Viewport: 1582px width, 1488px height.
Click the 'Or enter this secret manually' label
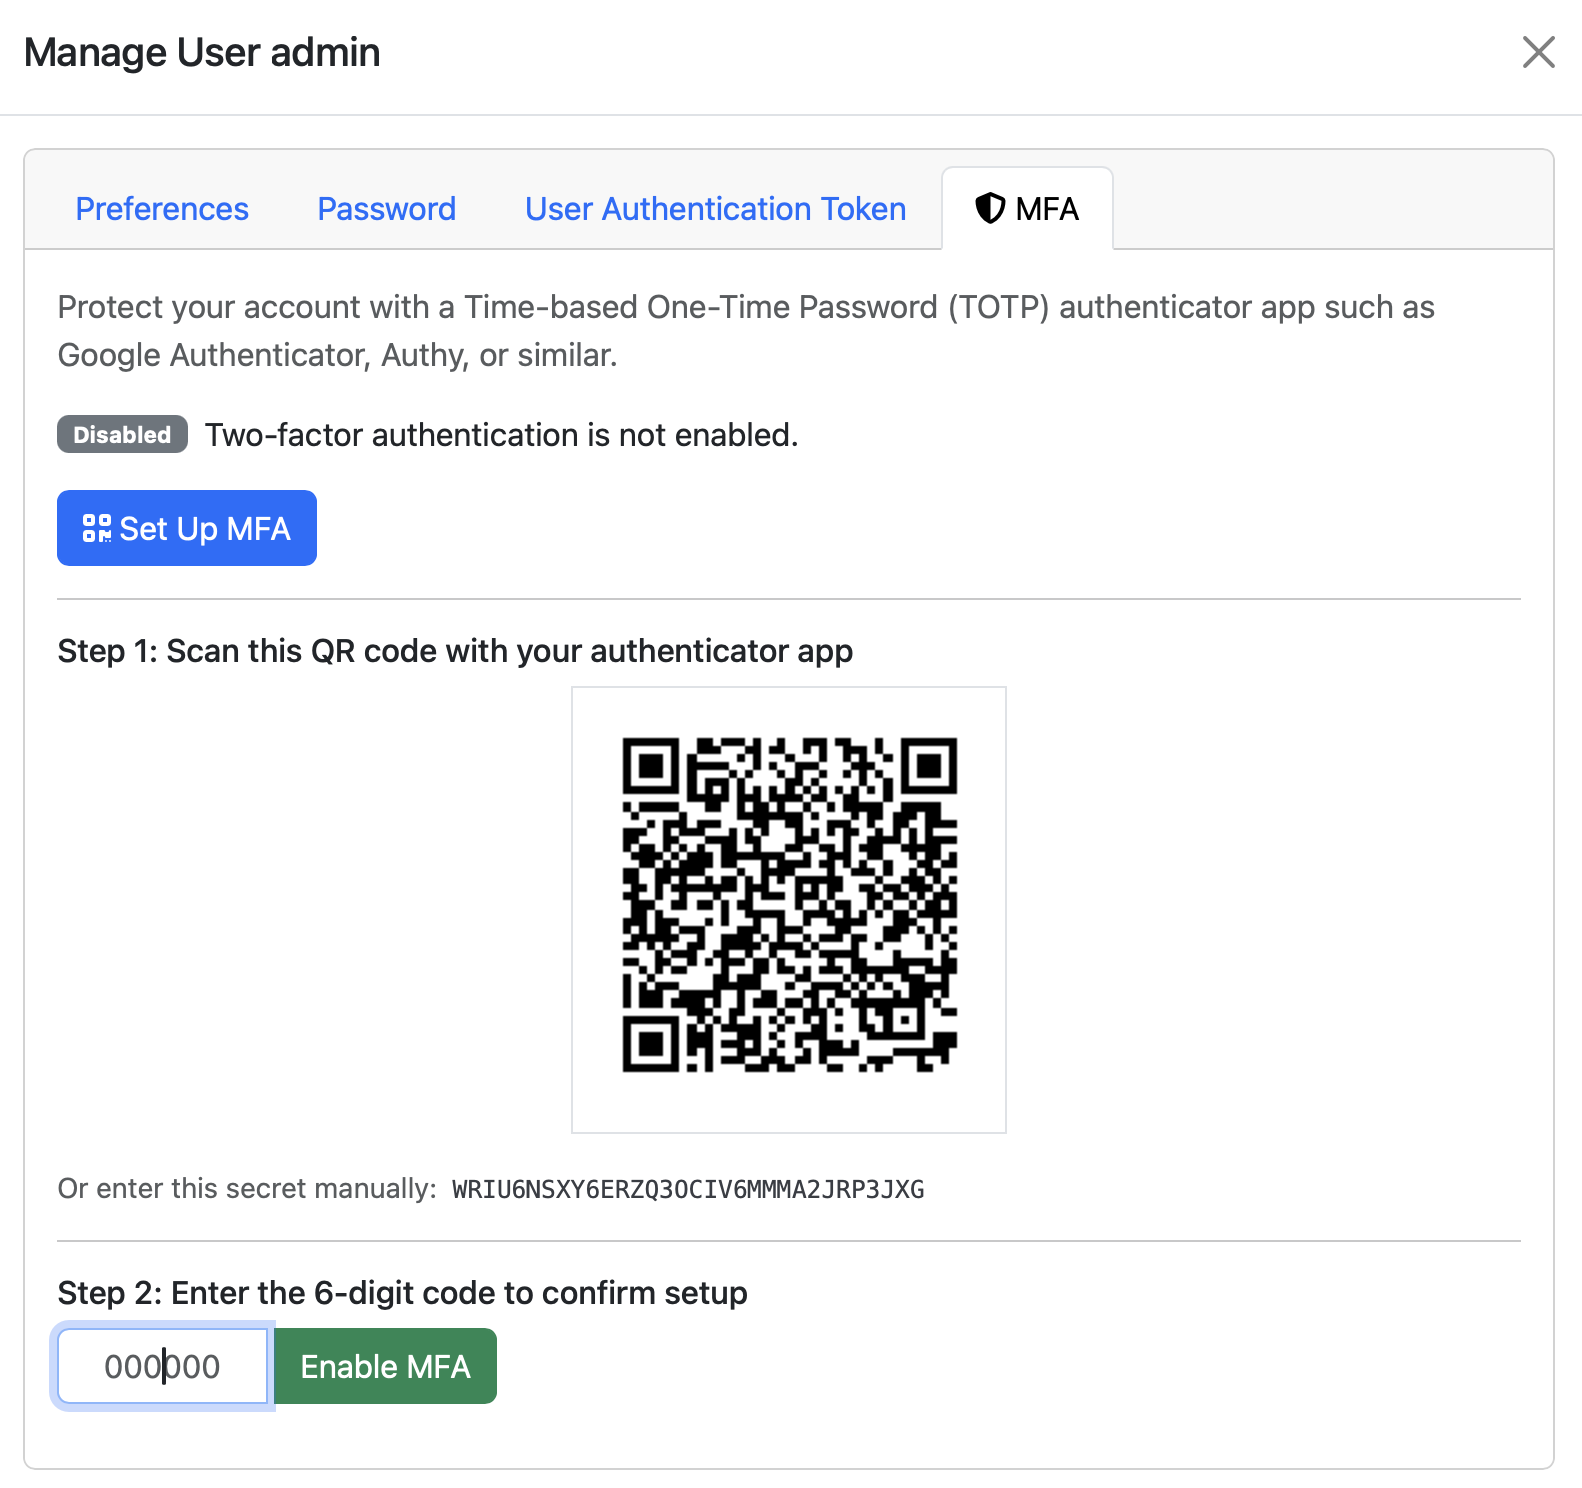(x=247, y=1189)
